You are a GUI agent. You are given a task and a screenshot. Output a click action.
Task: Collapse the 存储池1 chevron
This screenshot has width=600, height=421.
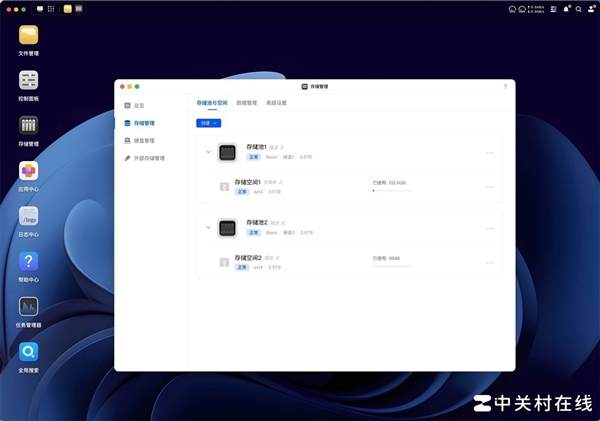click(x=208, y=152)
